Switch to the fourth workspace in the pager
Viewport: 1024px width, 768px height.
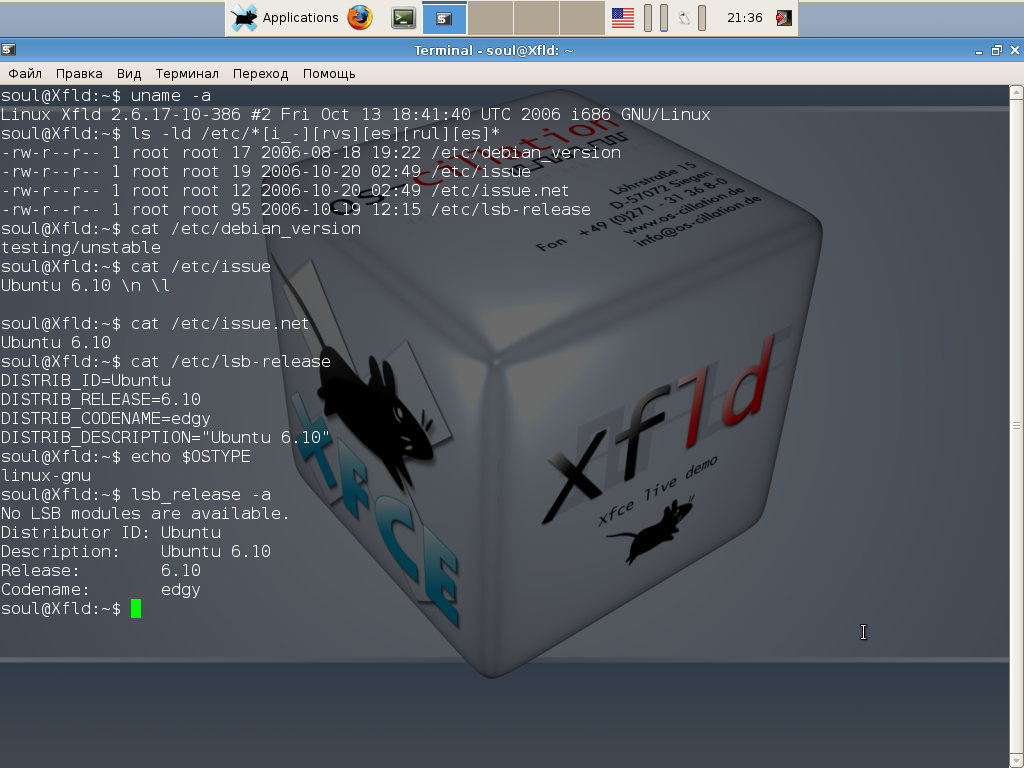click(582, 18)
